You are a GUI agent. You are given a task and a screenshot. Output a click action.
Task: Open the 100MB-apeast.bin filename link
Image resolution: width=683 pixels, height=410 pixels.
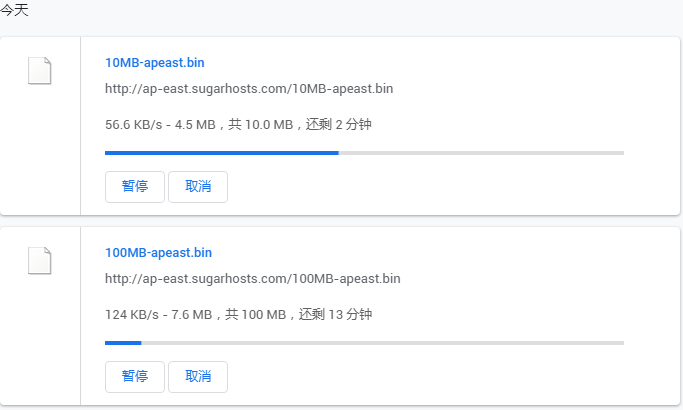pyautogui.click(x=158, y=253)
